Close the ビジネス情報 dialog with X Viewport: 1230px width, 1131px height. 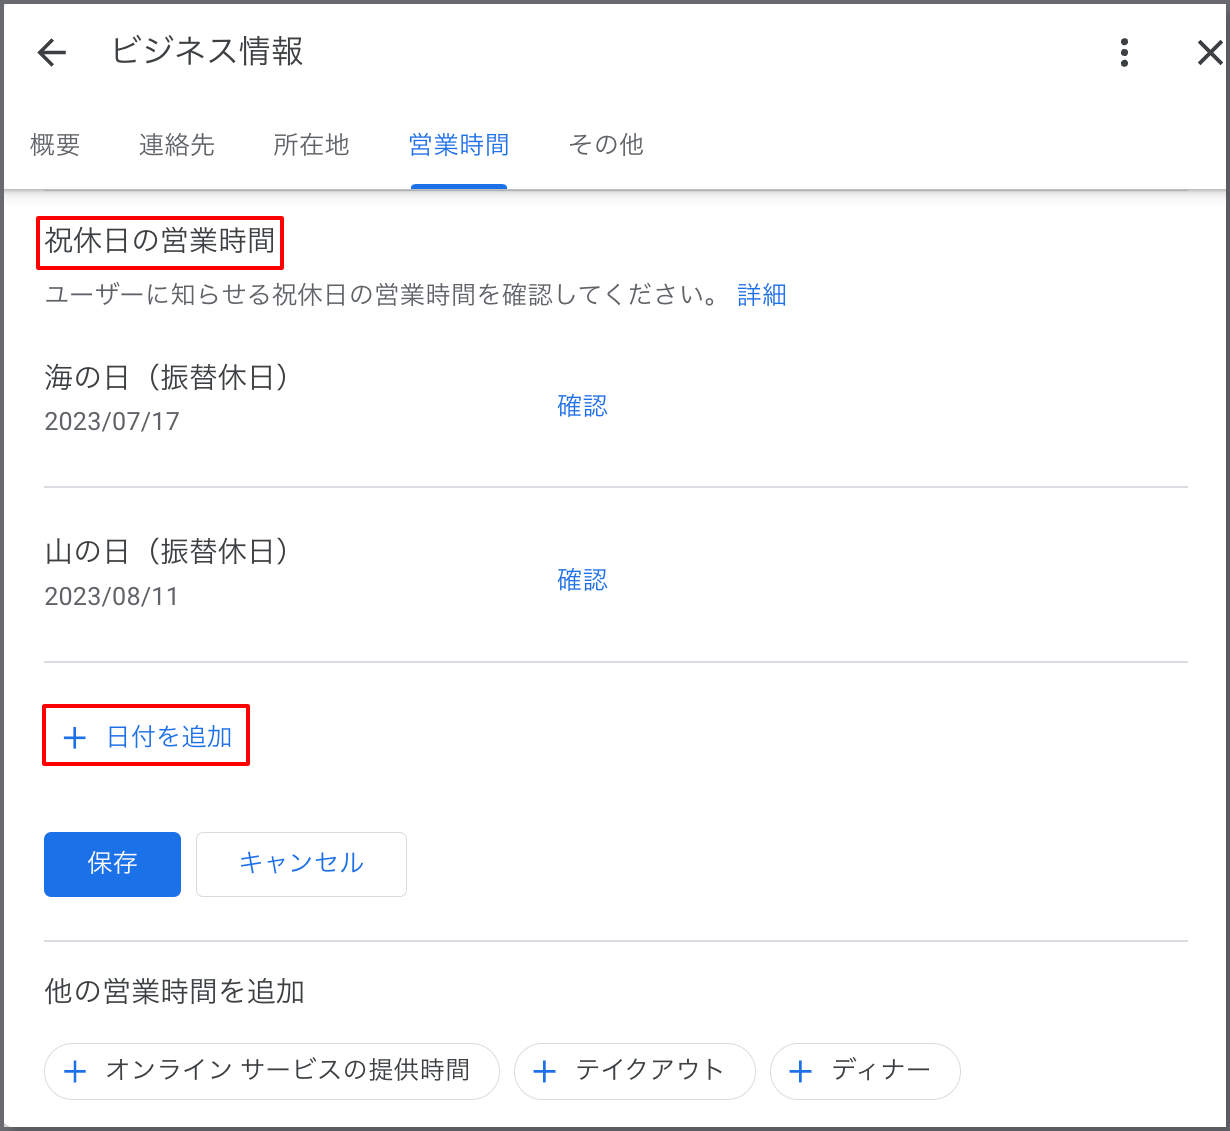[1210, 53]
